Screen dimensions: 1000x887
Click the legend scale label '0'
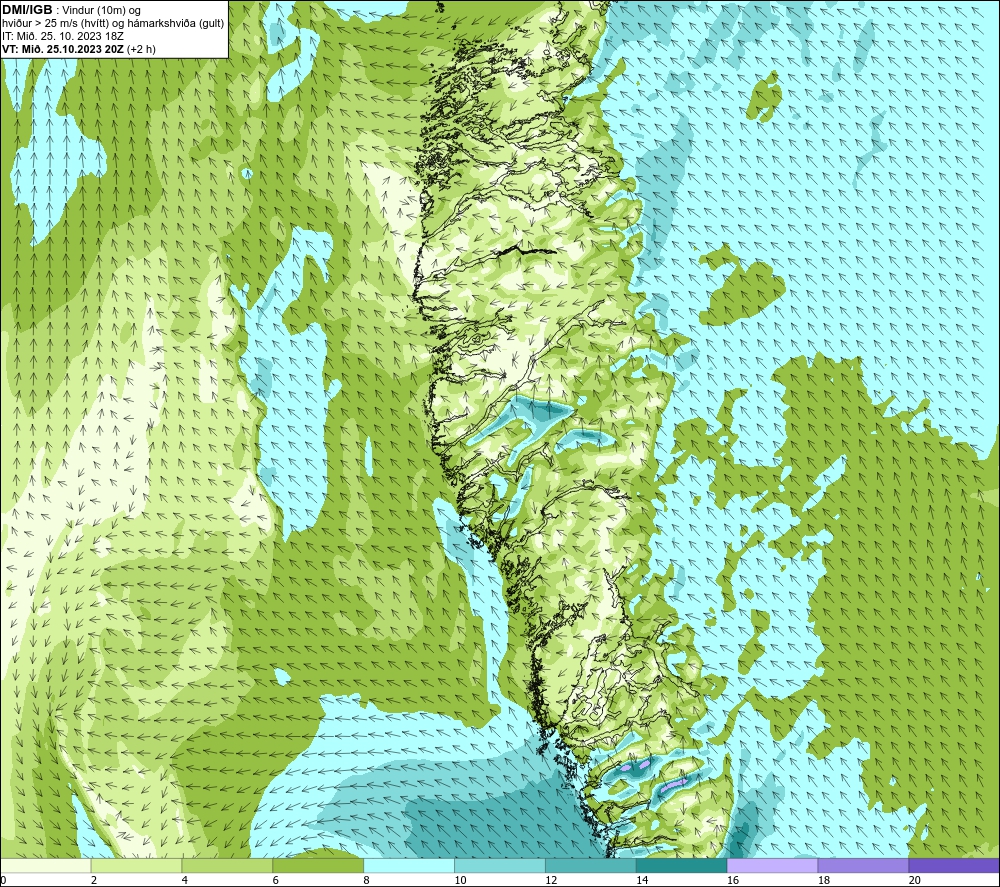click(3, 881)
